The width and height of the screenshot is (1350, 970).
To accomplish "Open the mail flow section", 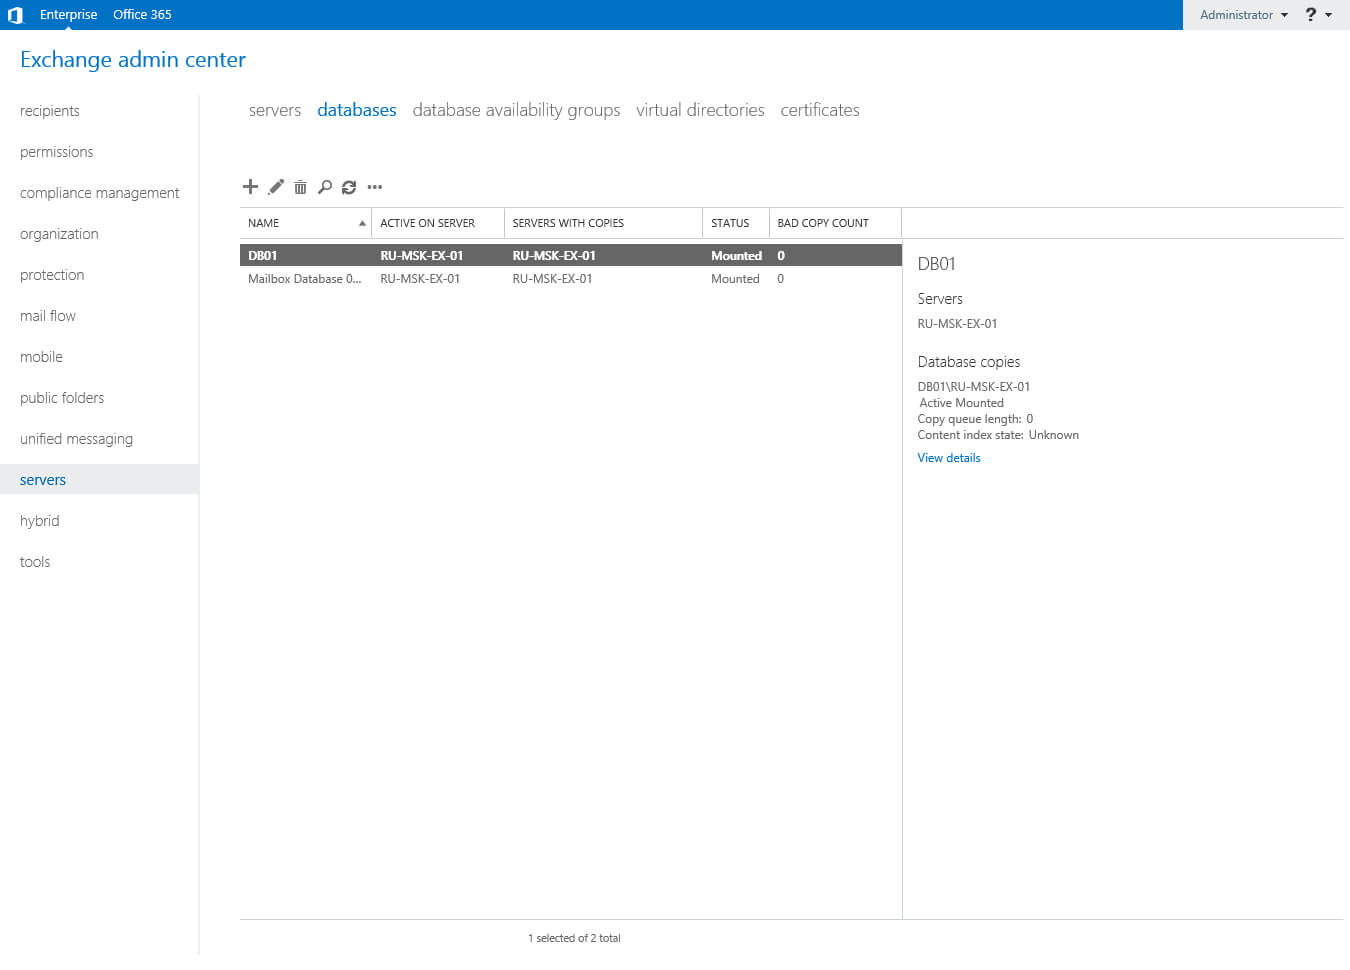I will (48, 316).
